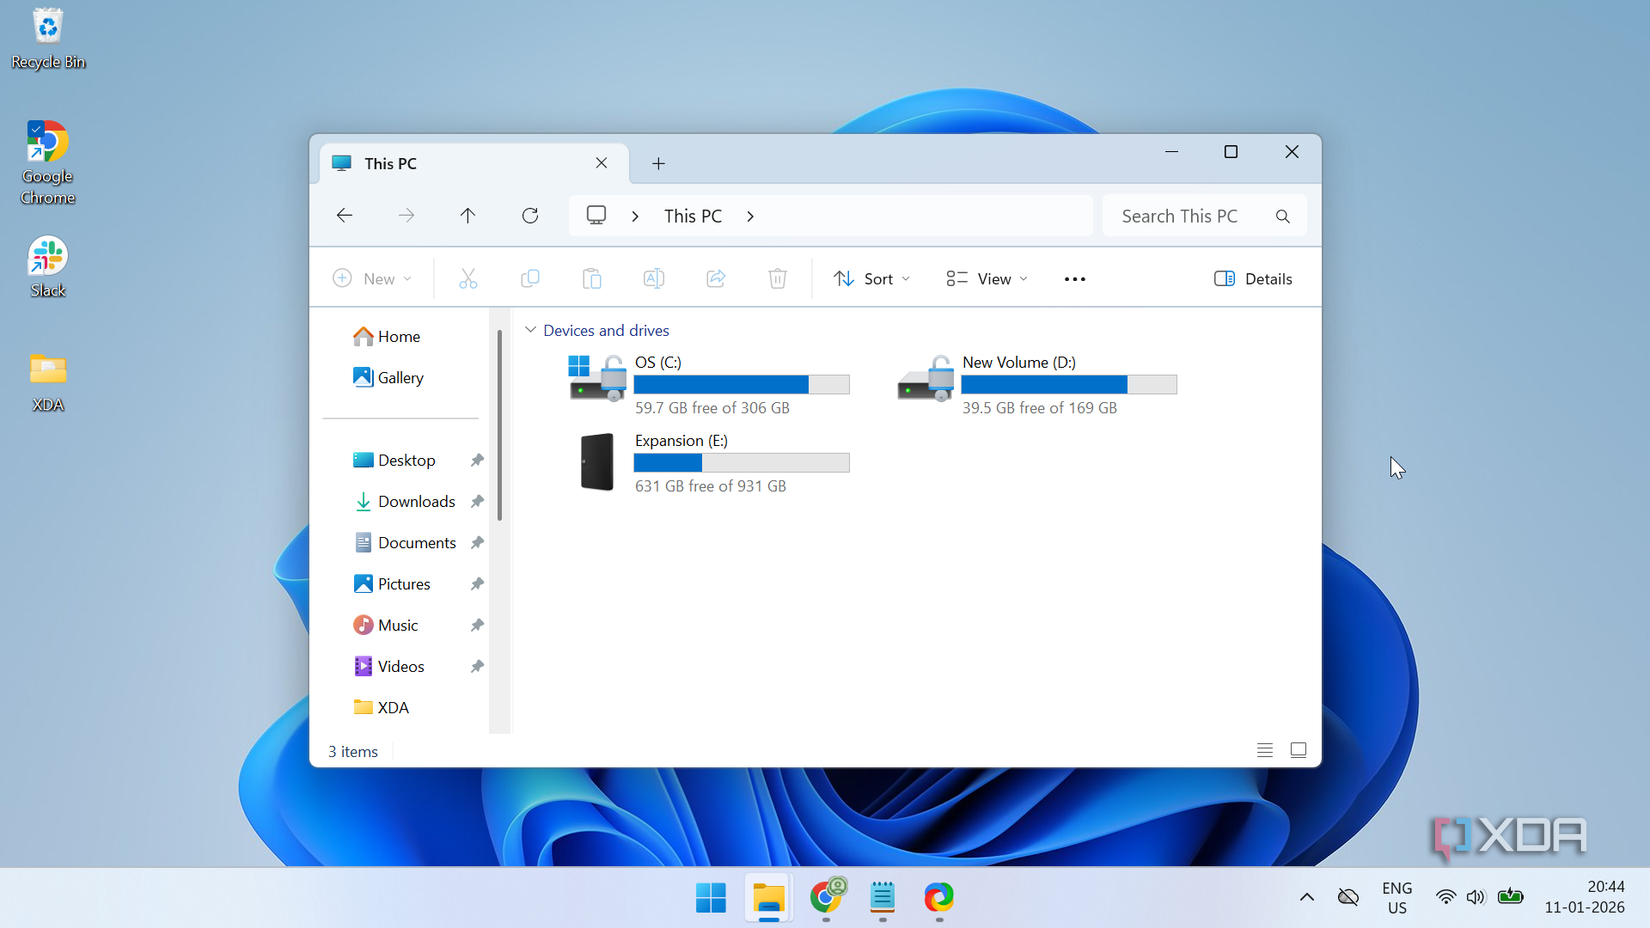
Task: Unpin Downloads using its pin icon
Action: pos(477,501)
